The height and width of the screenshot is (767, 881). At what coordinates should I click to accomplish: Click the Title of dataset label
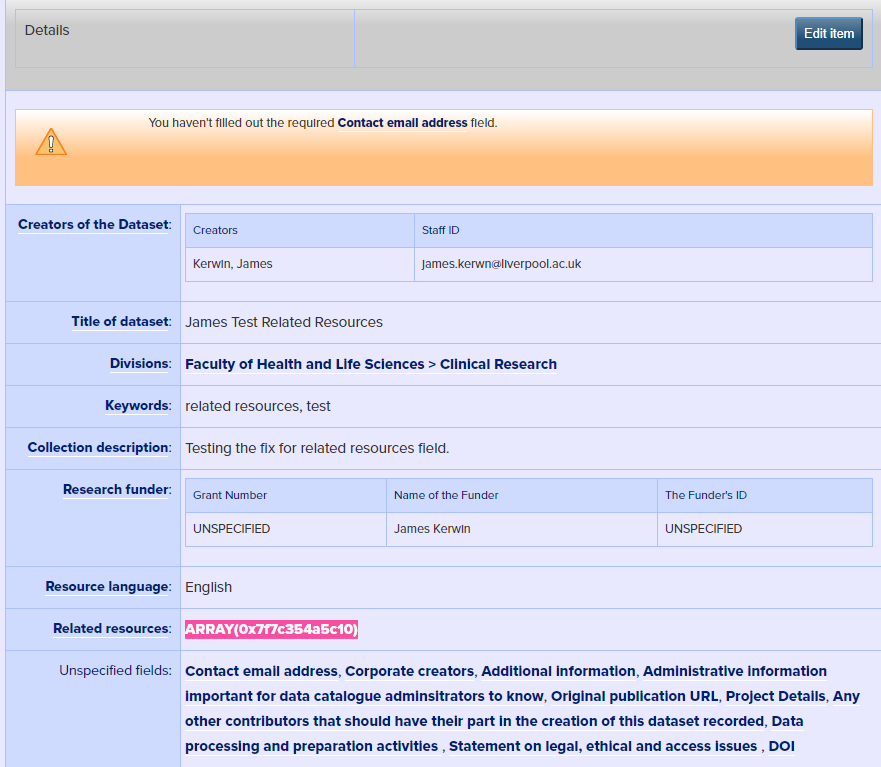120,322
